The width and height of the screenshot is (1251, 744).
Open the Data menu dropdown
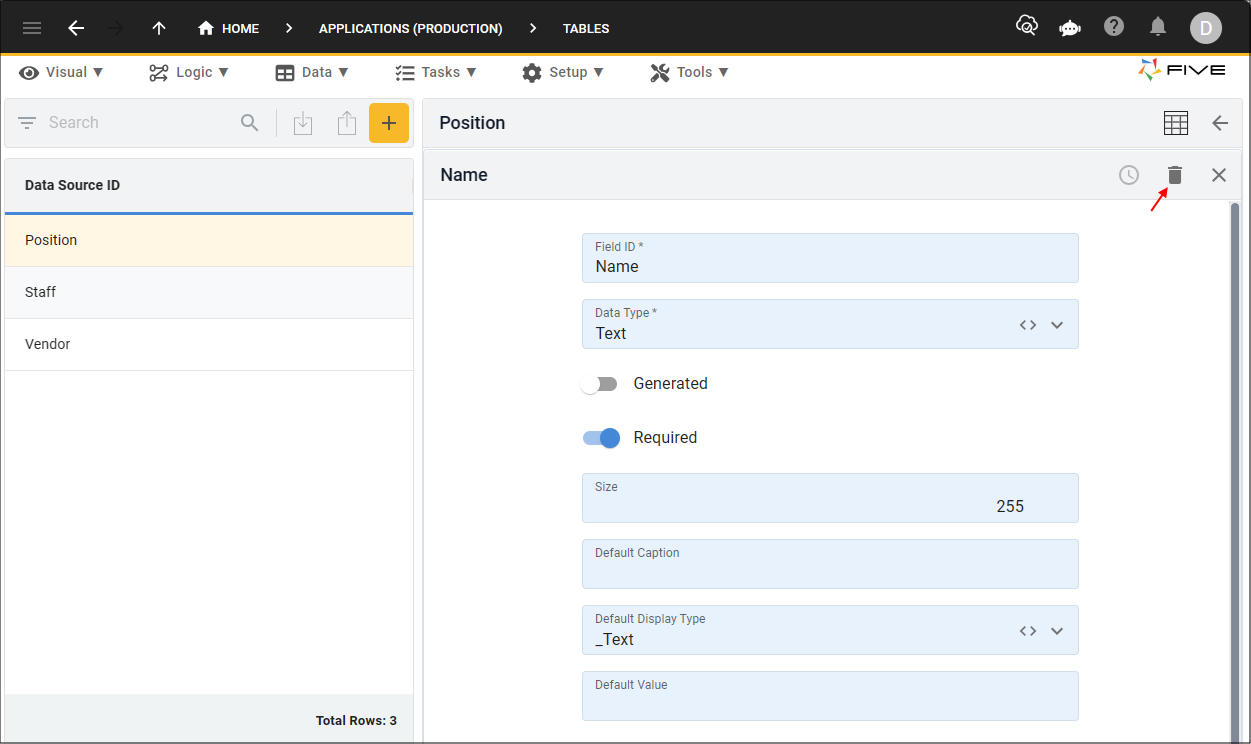(x=312, y=72)
